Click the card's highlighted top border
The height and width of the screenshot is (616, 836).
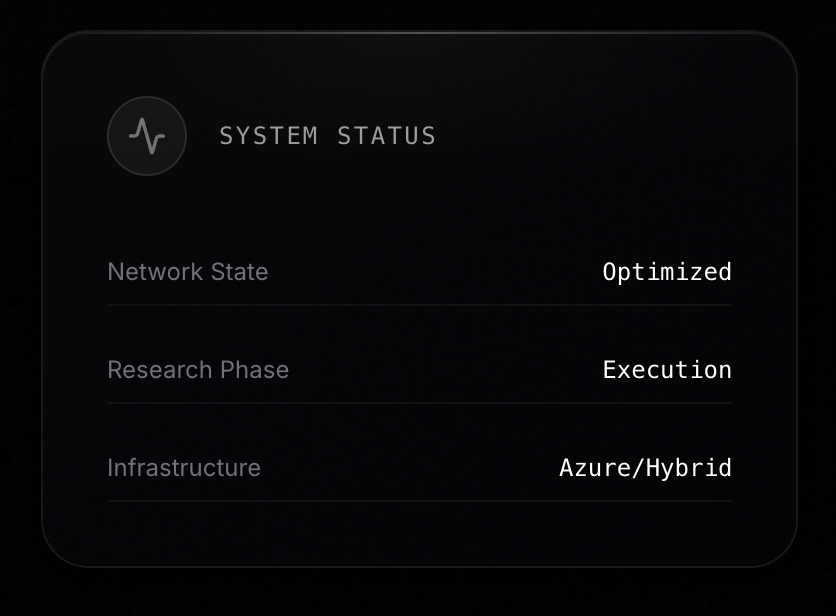click(x=419, y=32)
